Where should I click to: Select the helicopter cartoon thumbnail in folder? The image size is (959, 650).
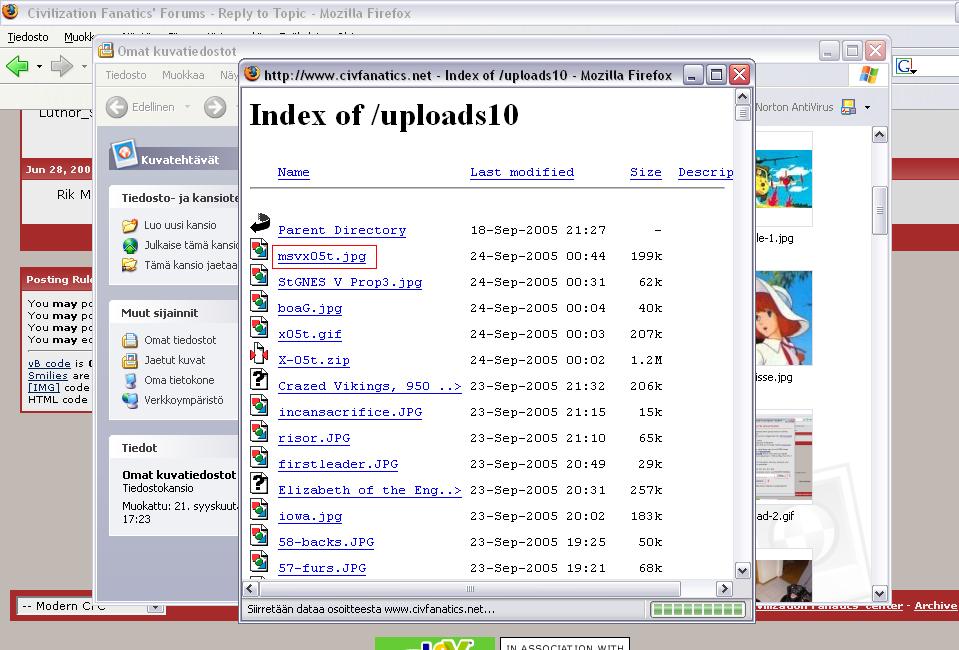click(x=784, y=179)
